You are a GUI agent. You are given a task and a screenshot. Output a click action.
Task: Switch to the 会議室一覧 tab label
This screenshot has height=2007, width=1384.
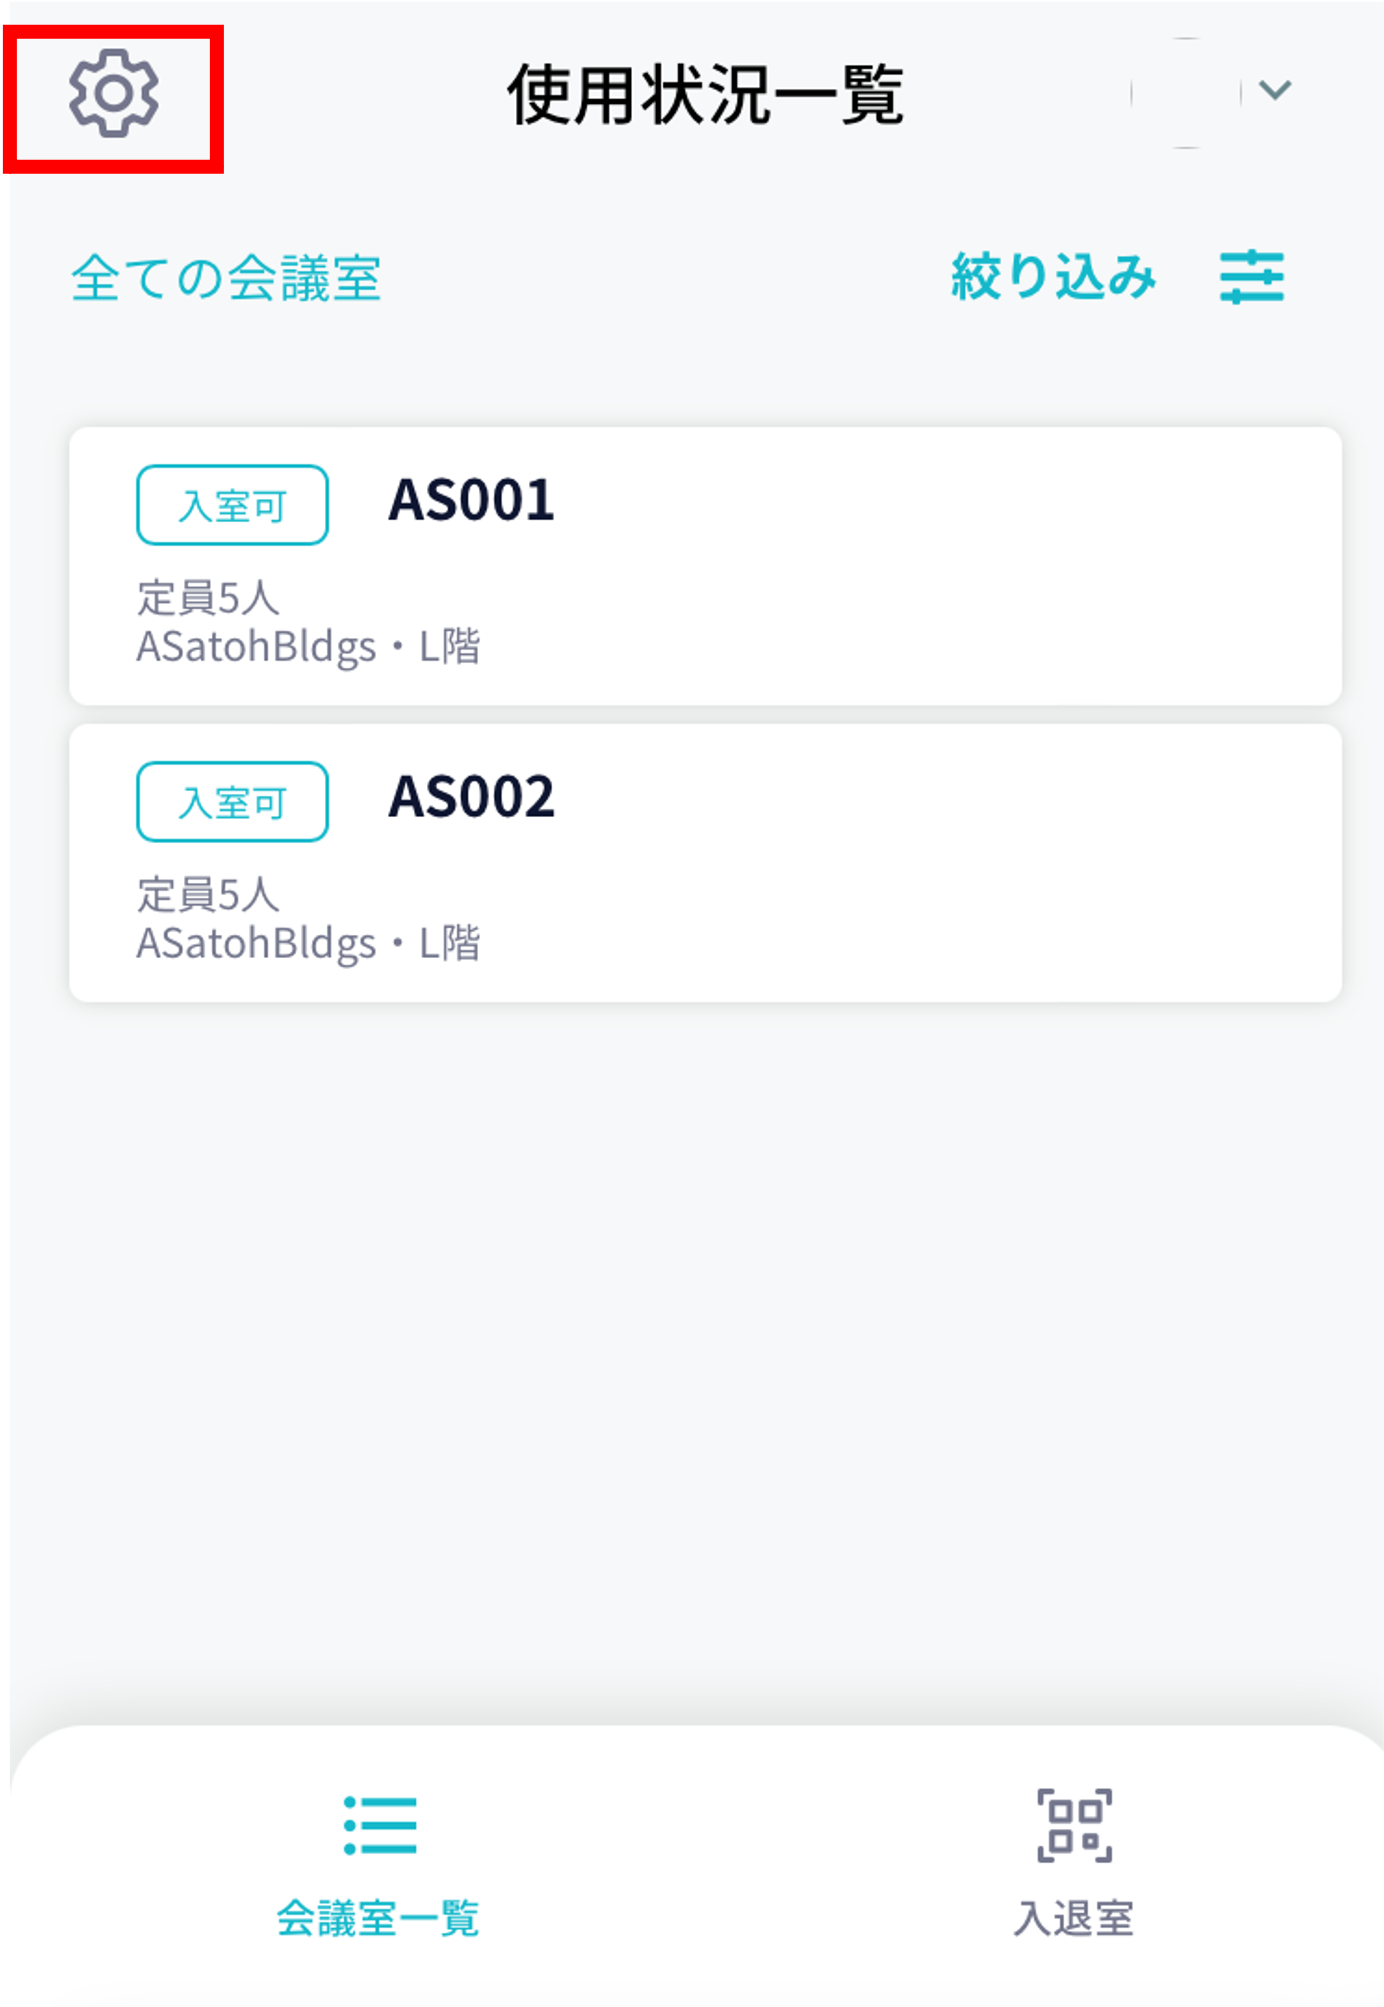click(x=378, y=1918)
